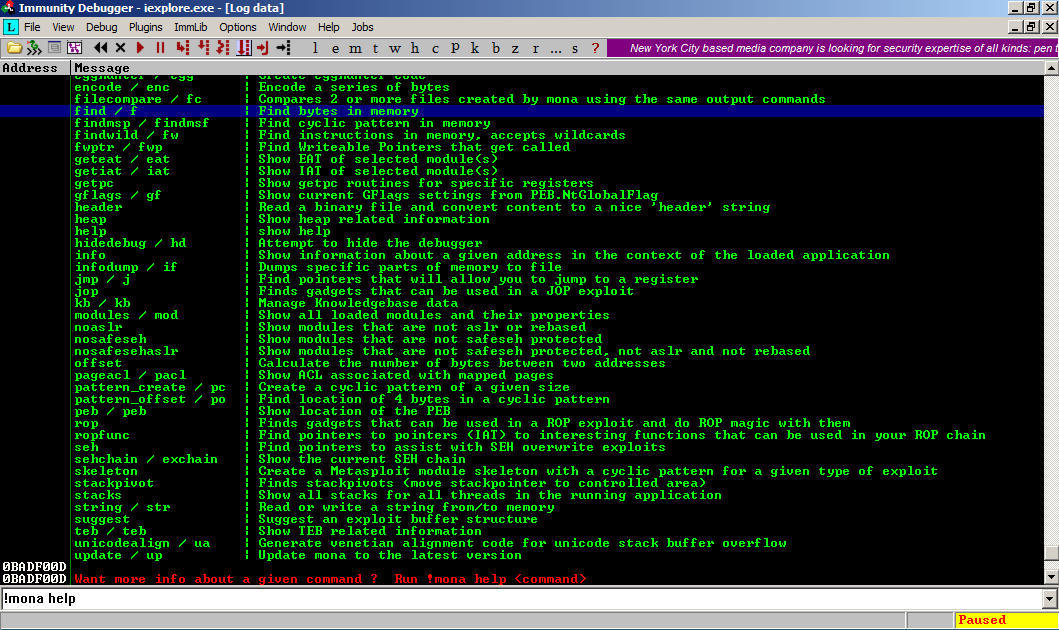Click the cyan 'L' window icon in menu bar
Image resolution: width=1059 pixels, height=630 pixels.
[x=11, y=27]
